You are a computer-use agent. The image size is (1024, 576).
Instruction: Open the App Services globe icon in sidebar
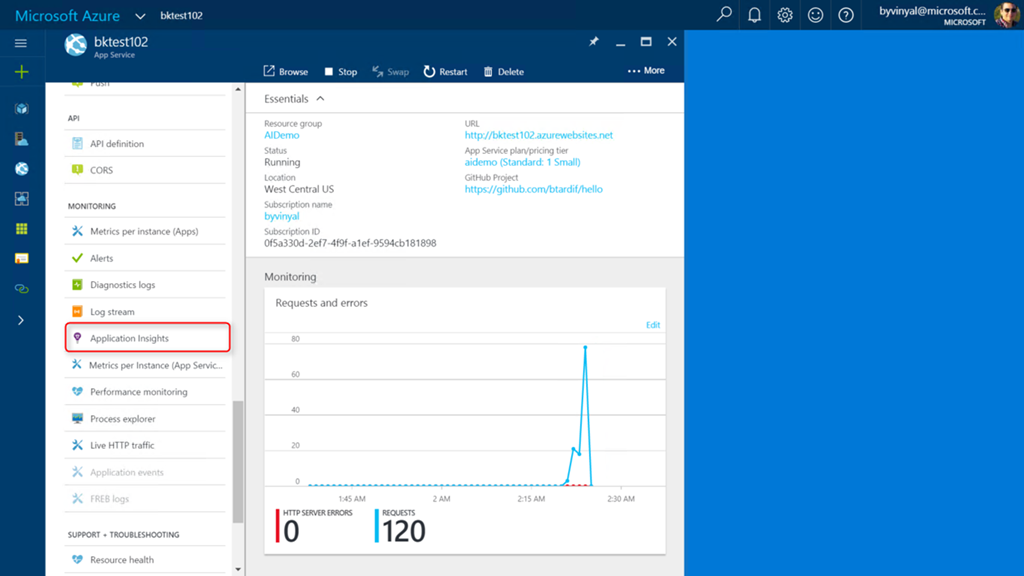tap(22, 168)
